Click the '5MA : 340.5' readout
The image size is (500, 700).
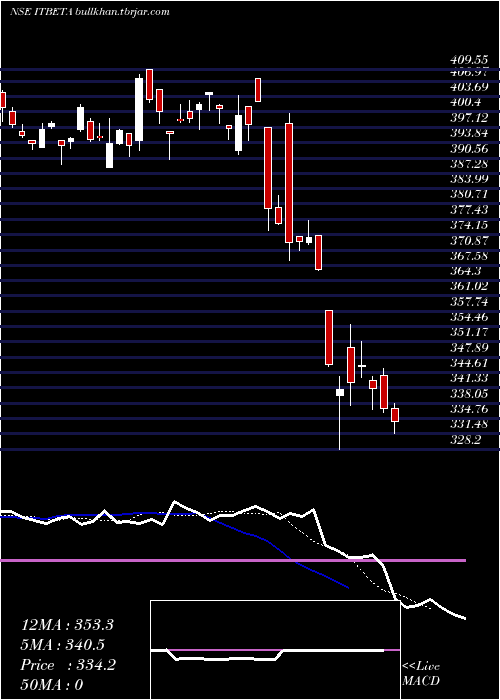pyautogui.click(x=62, y=645)
